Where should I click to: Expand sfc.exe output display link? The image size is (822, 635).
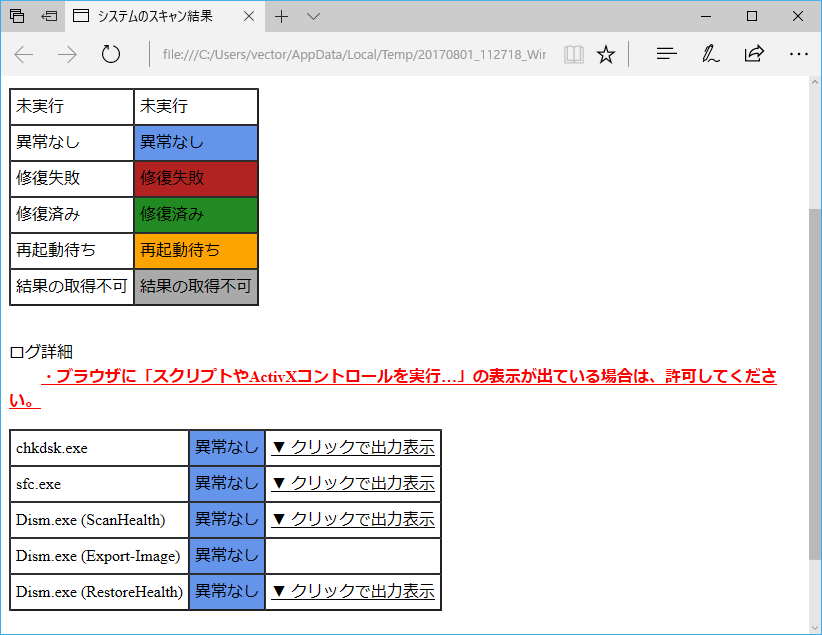[x=353, y=483]
